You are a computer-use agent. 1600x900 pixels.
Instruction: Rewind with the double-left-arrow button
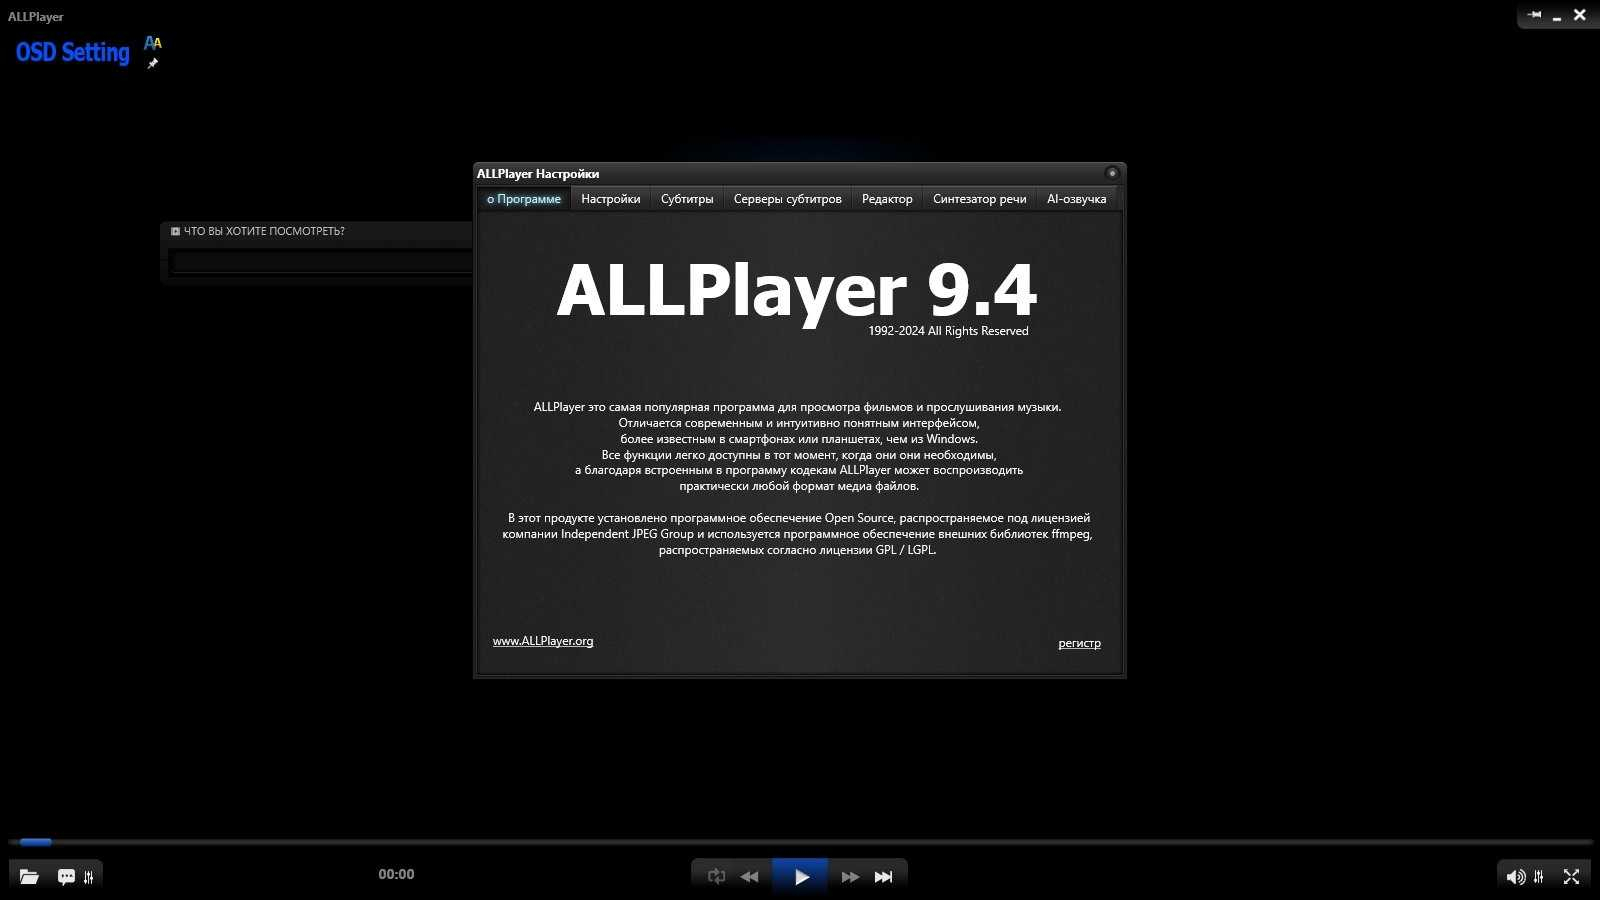tap(749, 877)
